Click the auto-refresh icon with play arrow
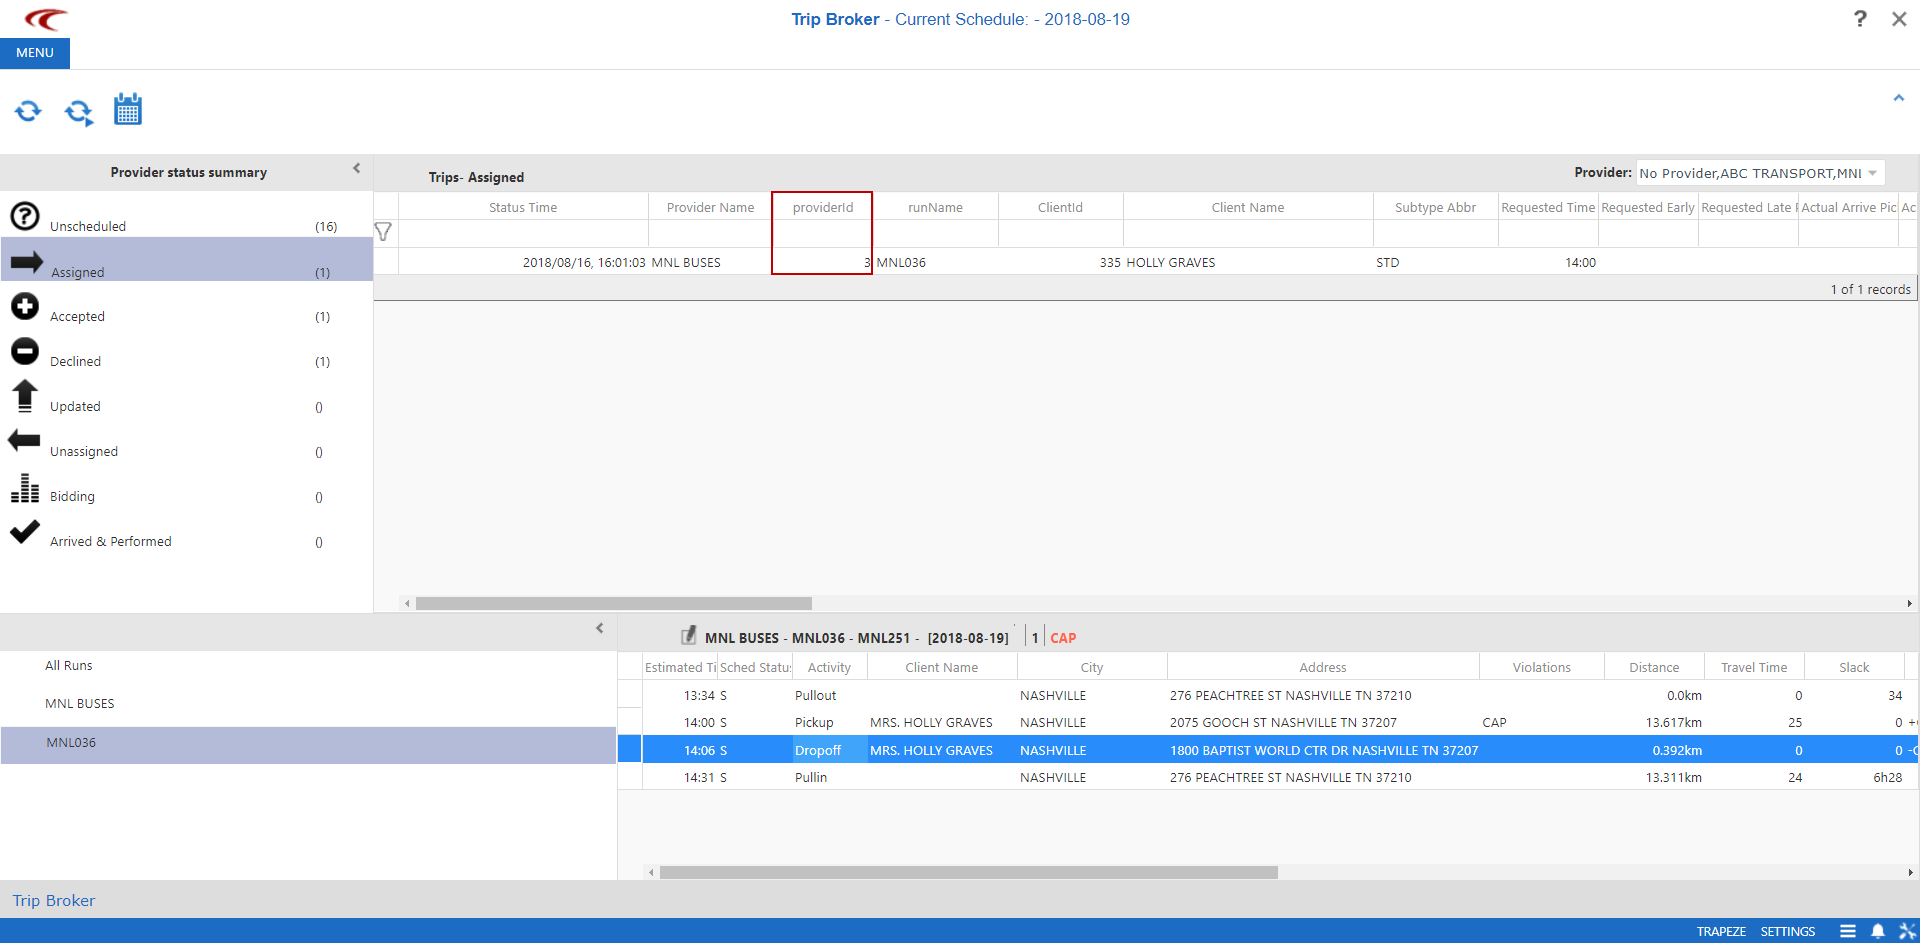 tap(79, 112)
